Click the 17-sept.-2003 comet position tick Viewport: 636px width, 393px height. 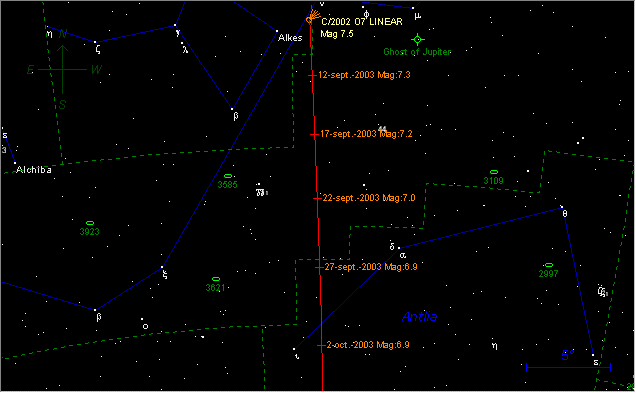point(314,134)
